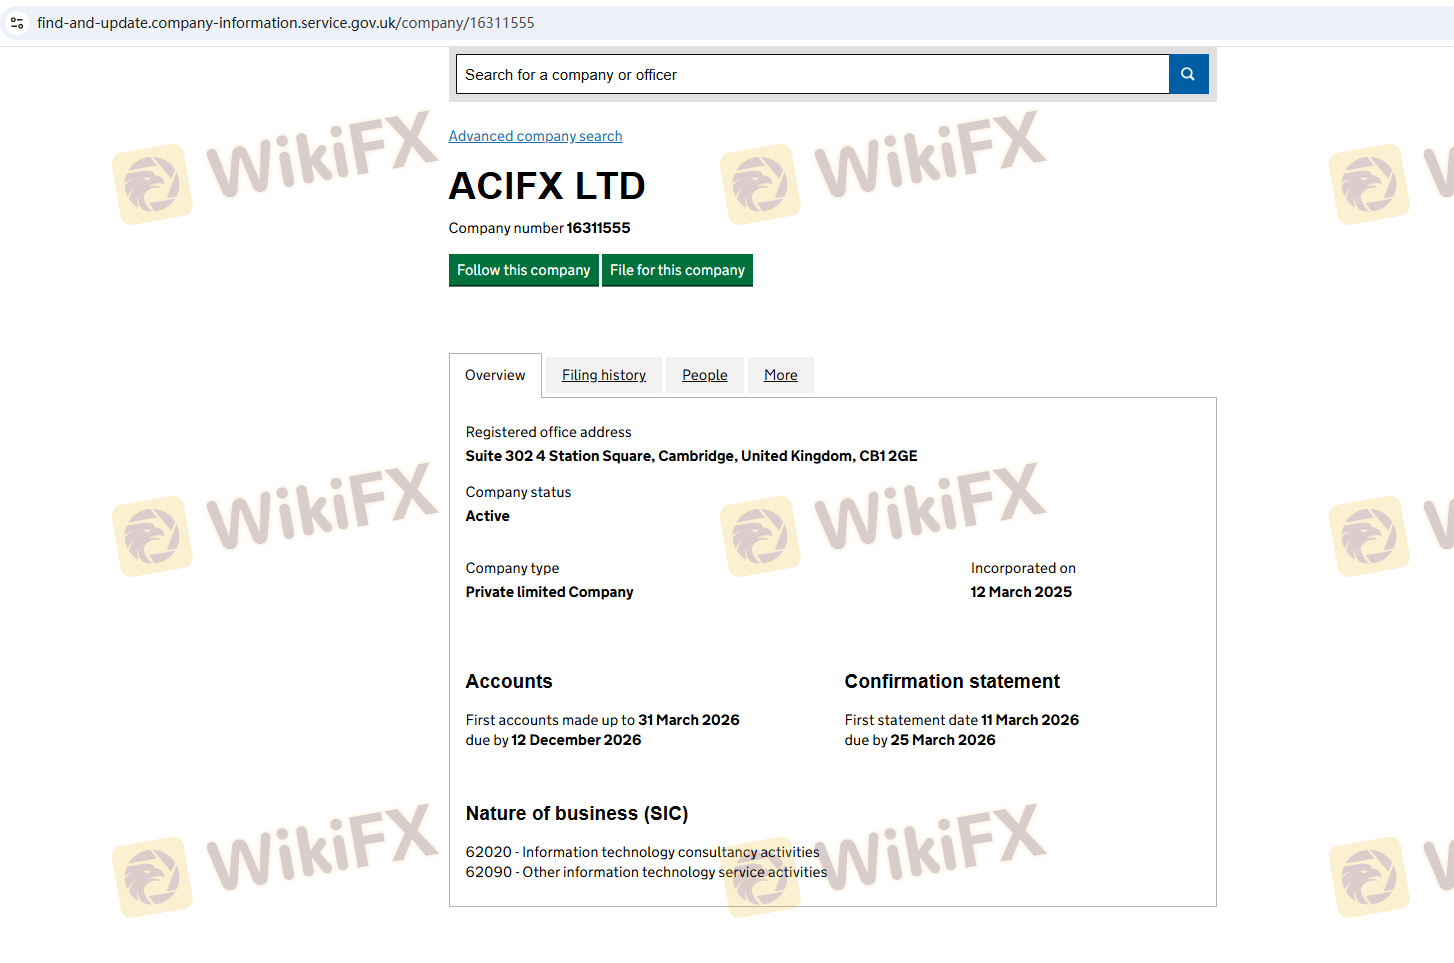This screenshot has height=963, width=1454.
Task: Click the Active company status value
Action: (x=487, y=516)
